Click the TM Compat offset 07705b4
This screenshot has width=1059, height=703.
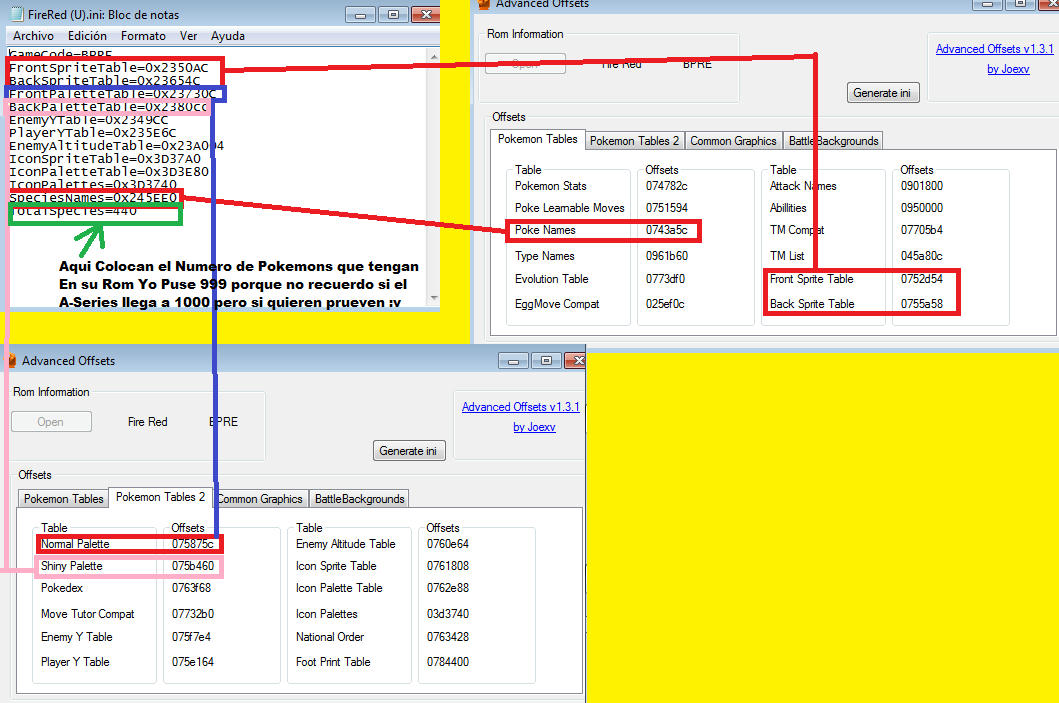click(921, 230)
